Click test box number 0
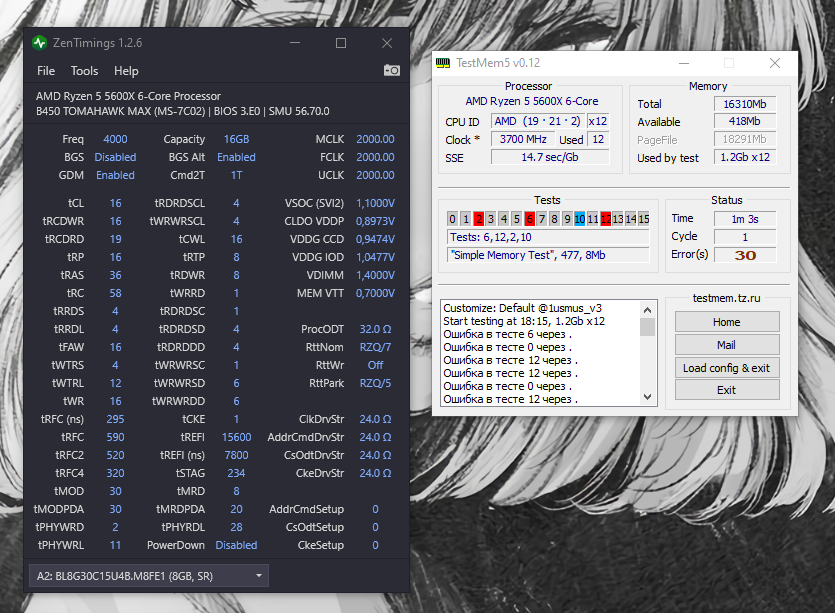Screen dimensions: 835x613 (x=453, y=219)
